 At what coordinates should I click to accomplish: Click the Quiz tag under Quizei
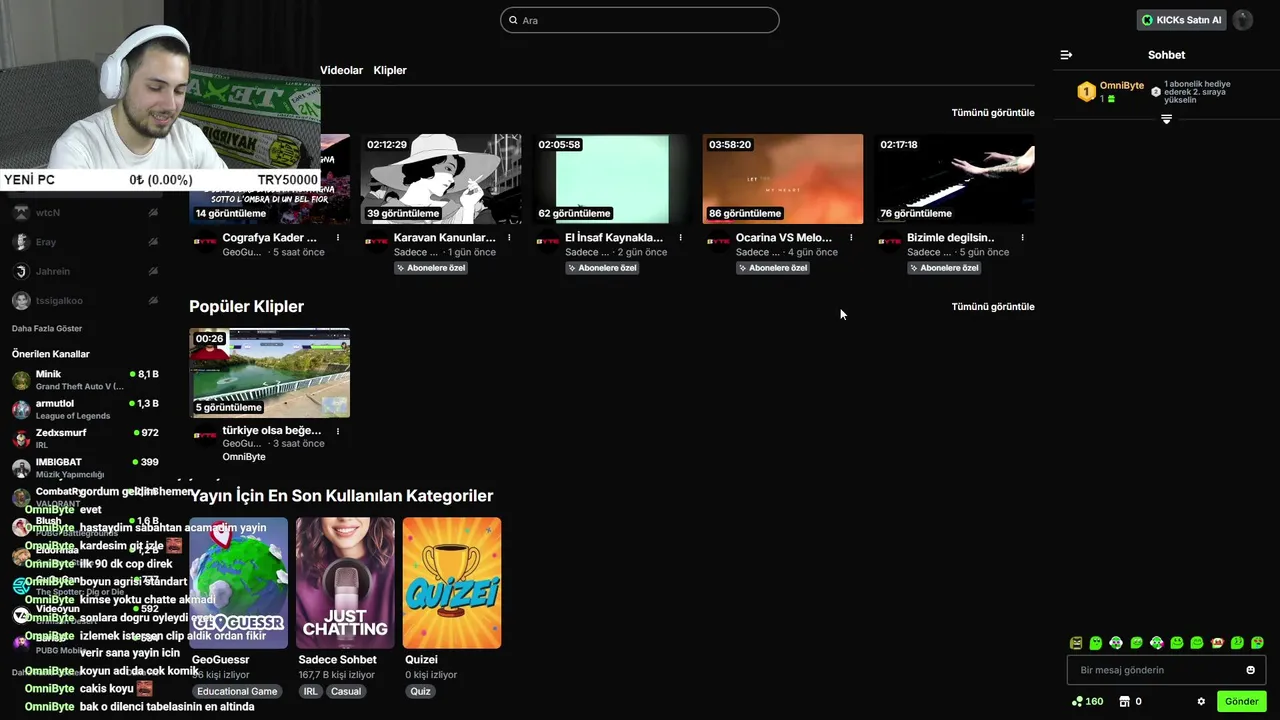point(420,691)
